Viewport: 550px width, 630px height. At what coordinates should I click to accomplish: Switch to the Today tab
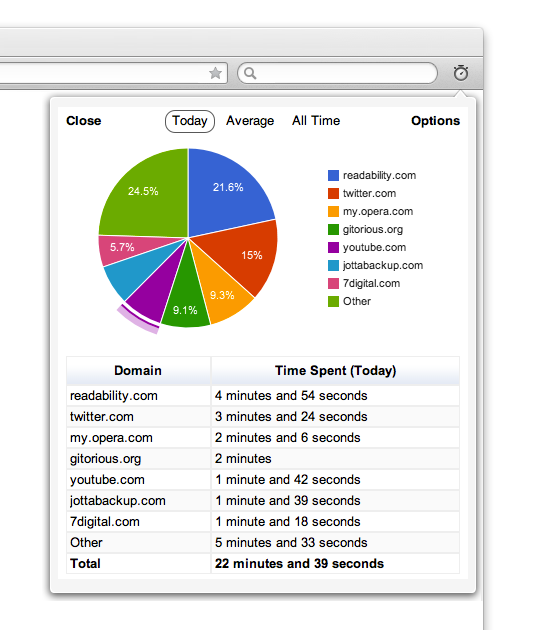190,121
